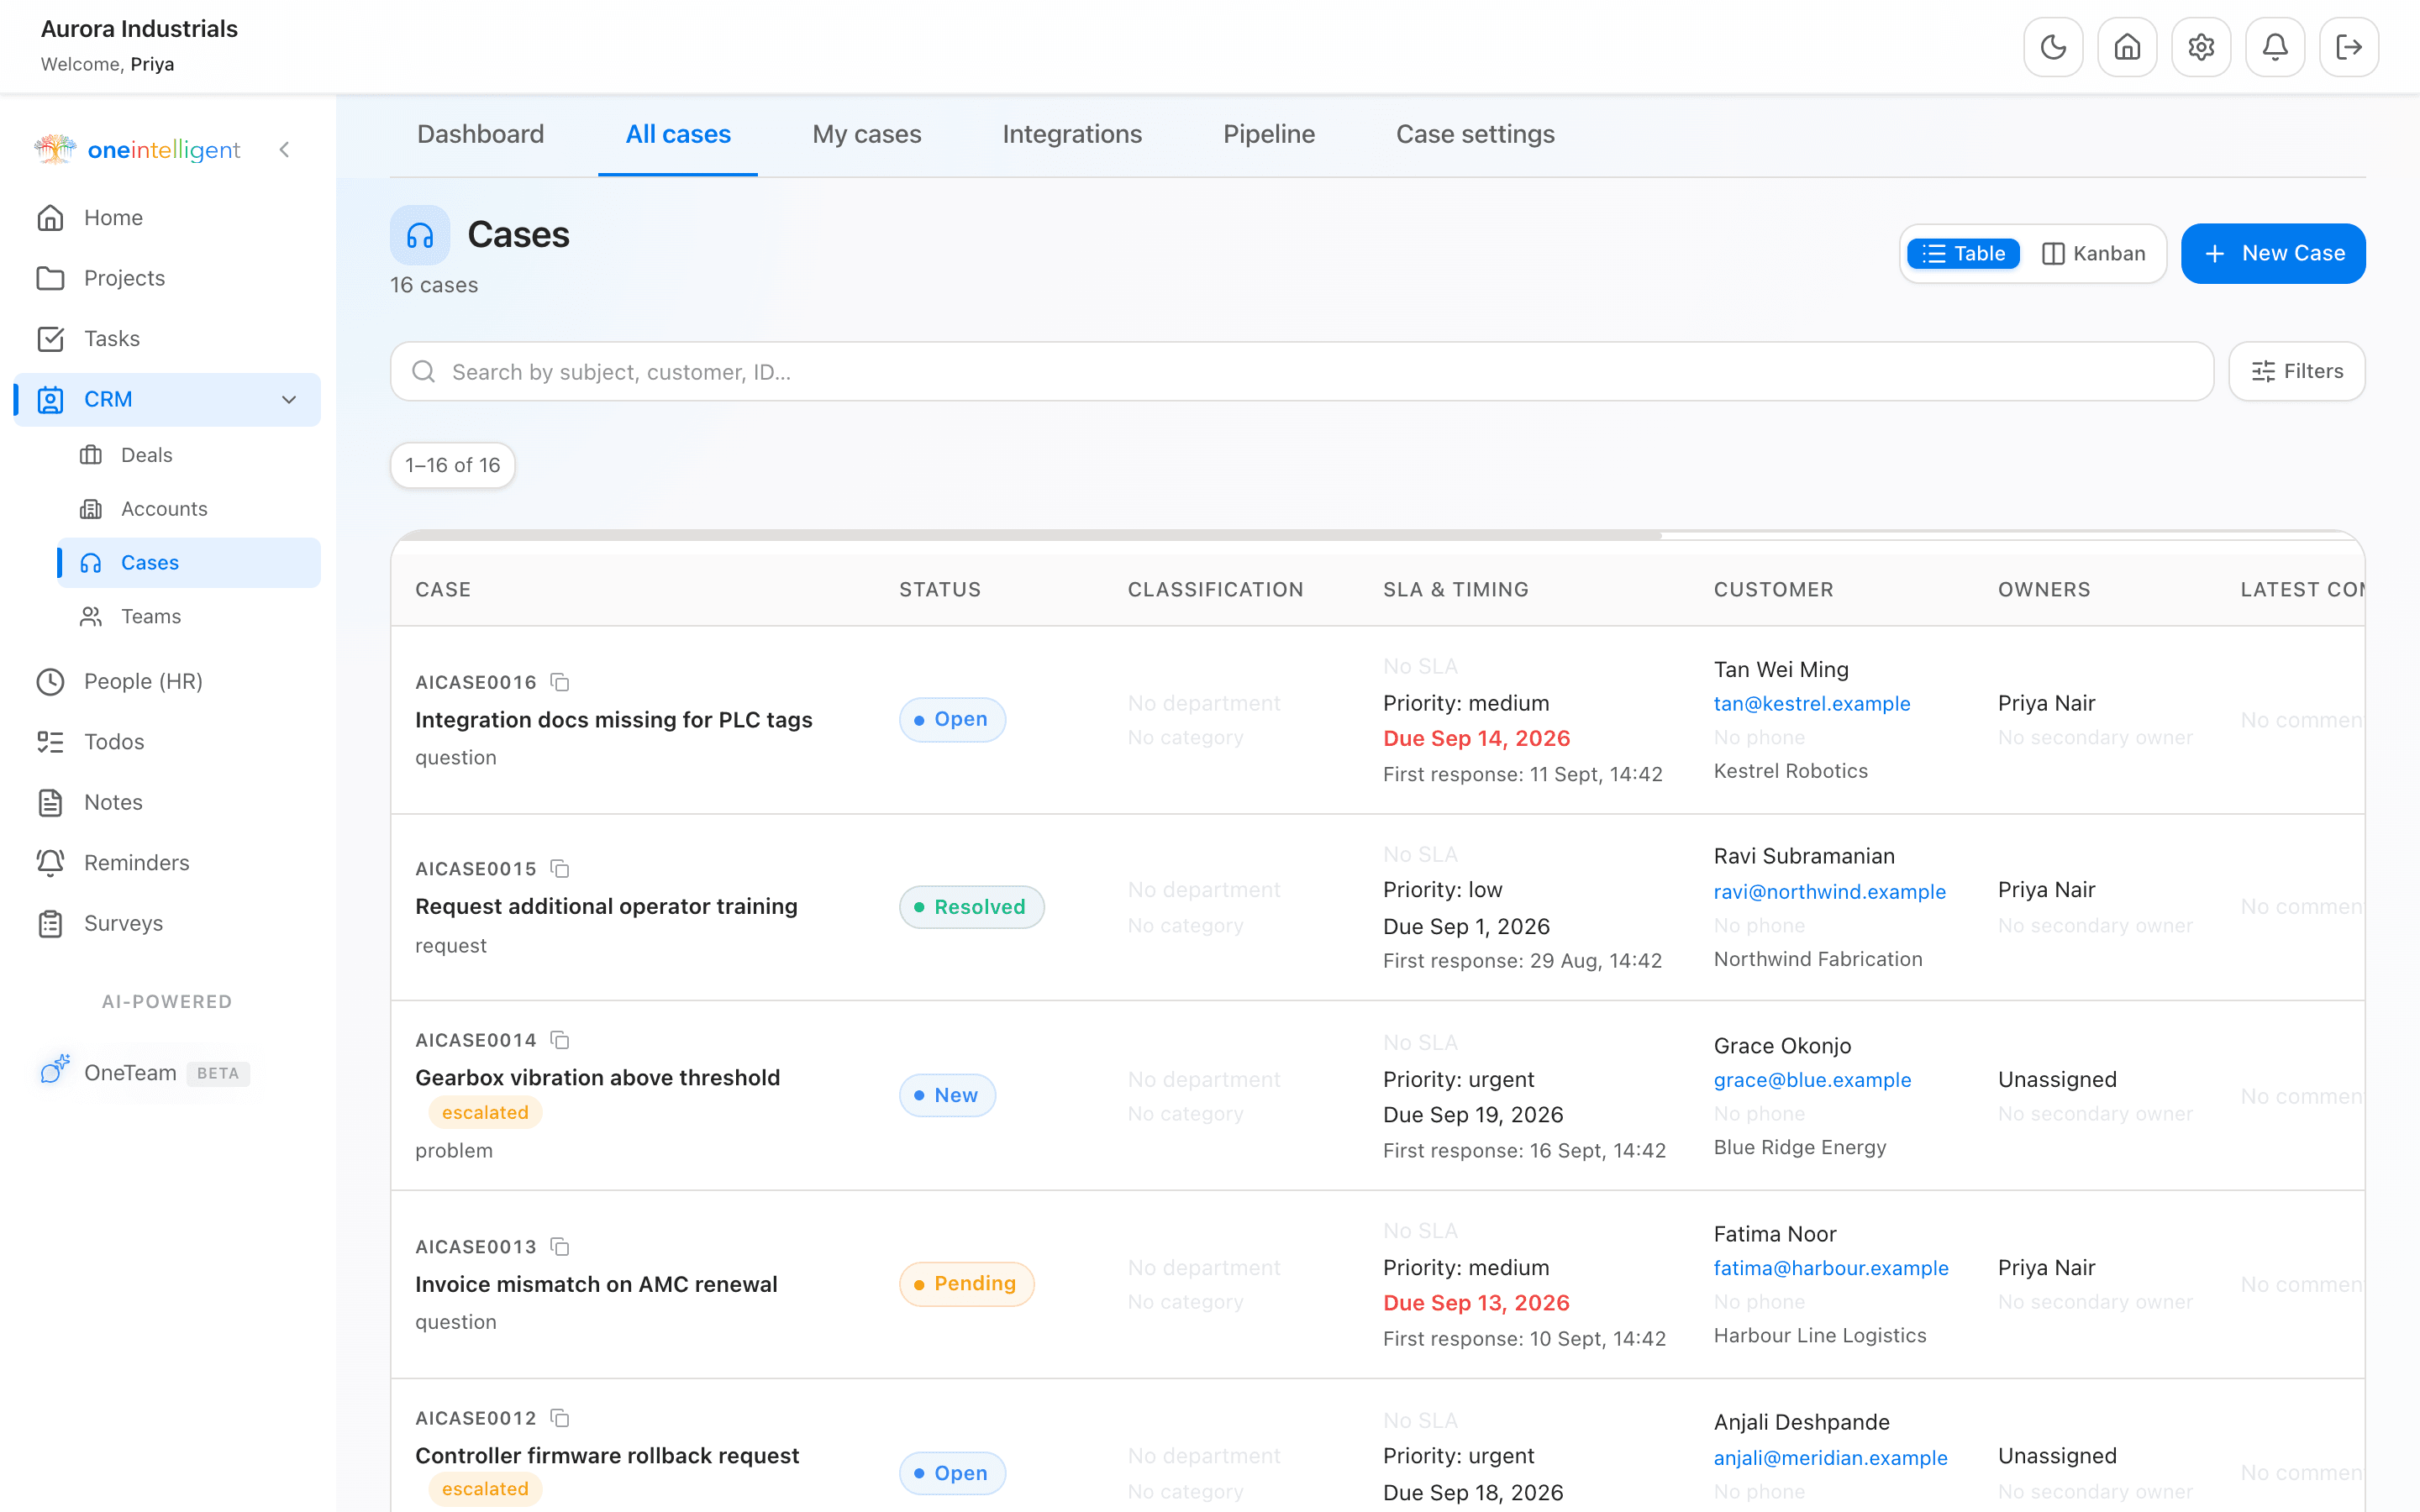Copy the case ID AICASE0016

click(560, 682)
